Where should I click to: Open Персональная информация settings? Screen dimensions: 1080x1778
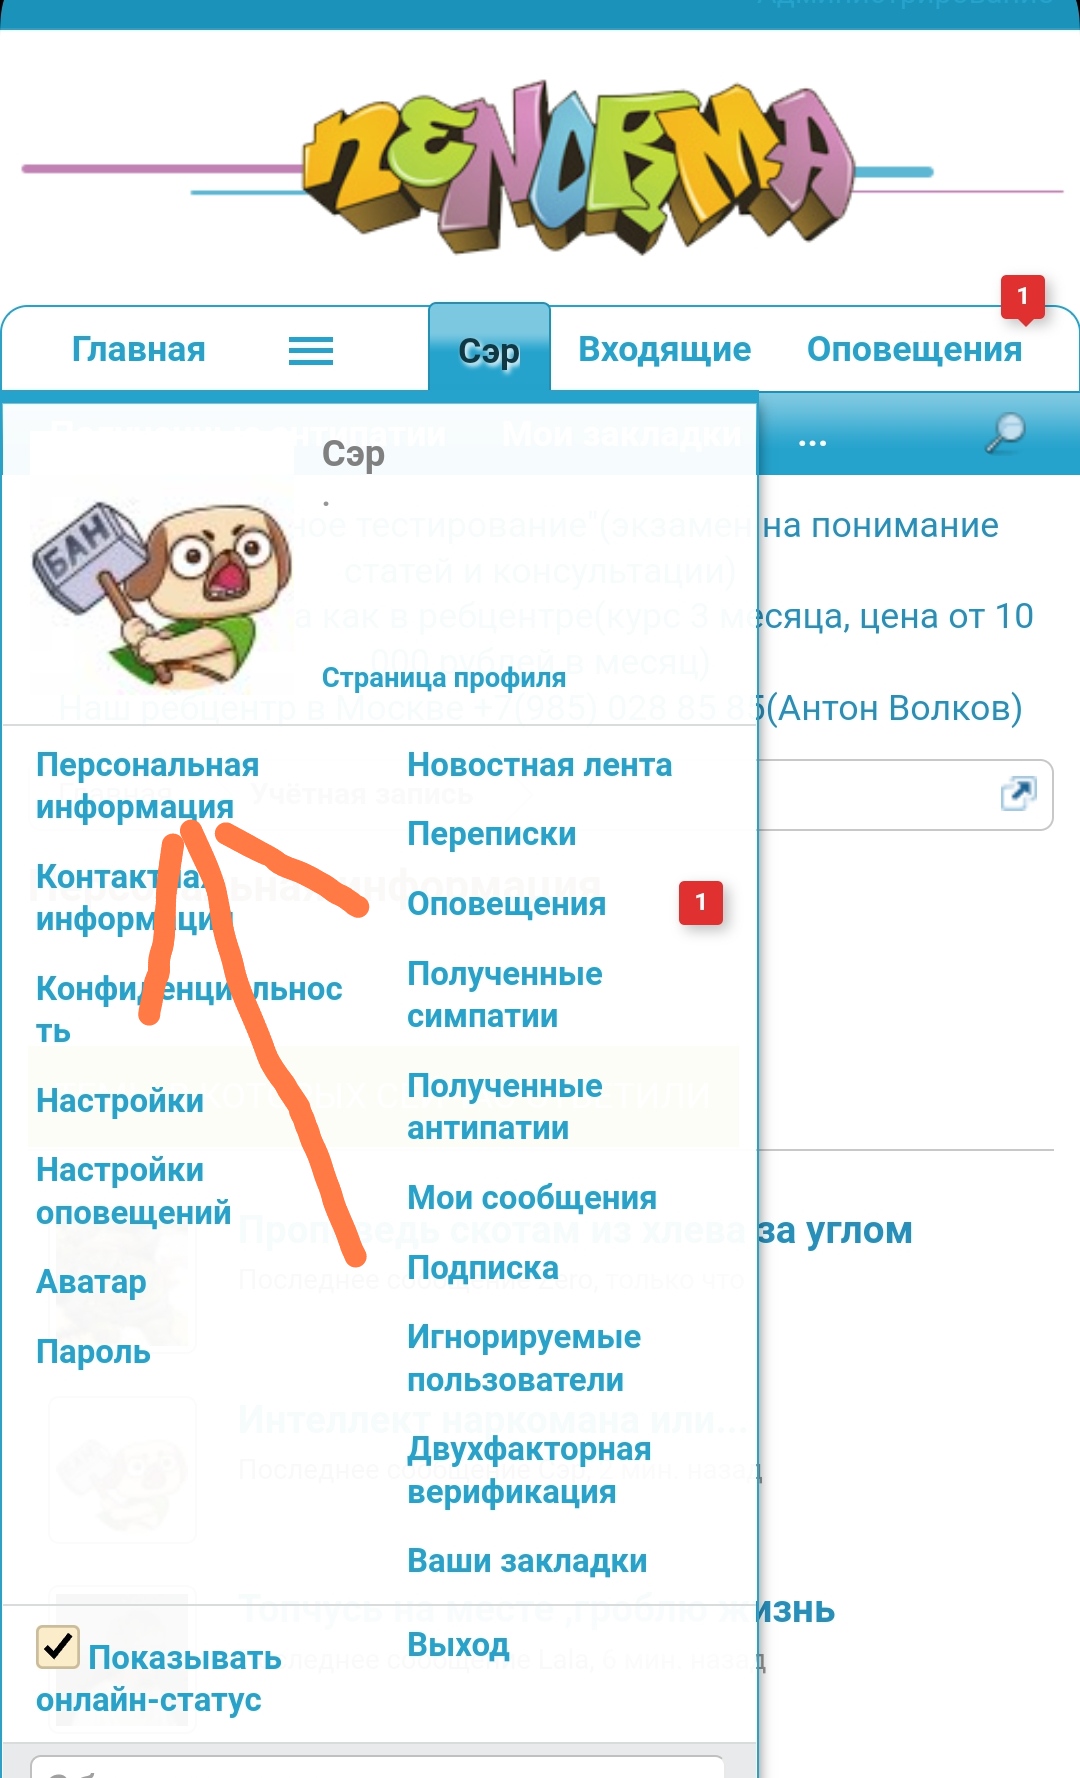[148, 786]
